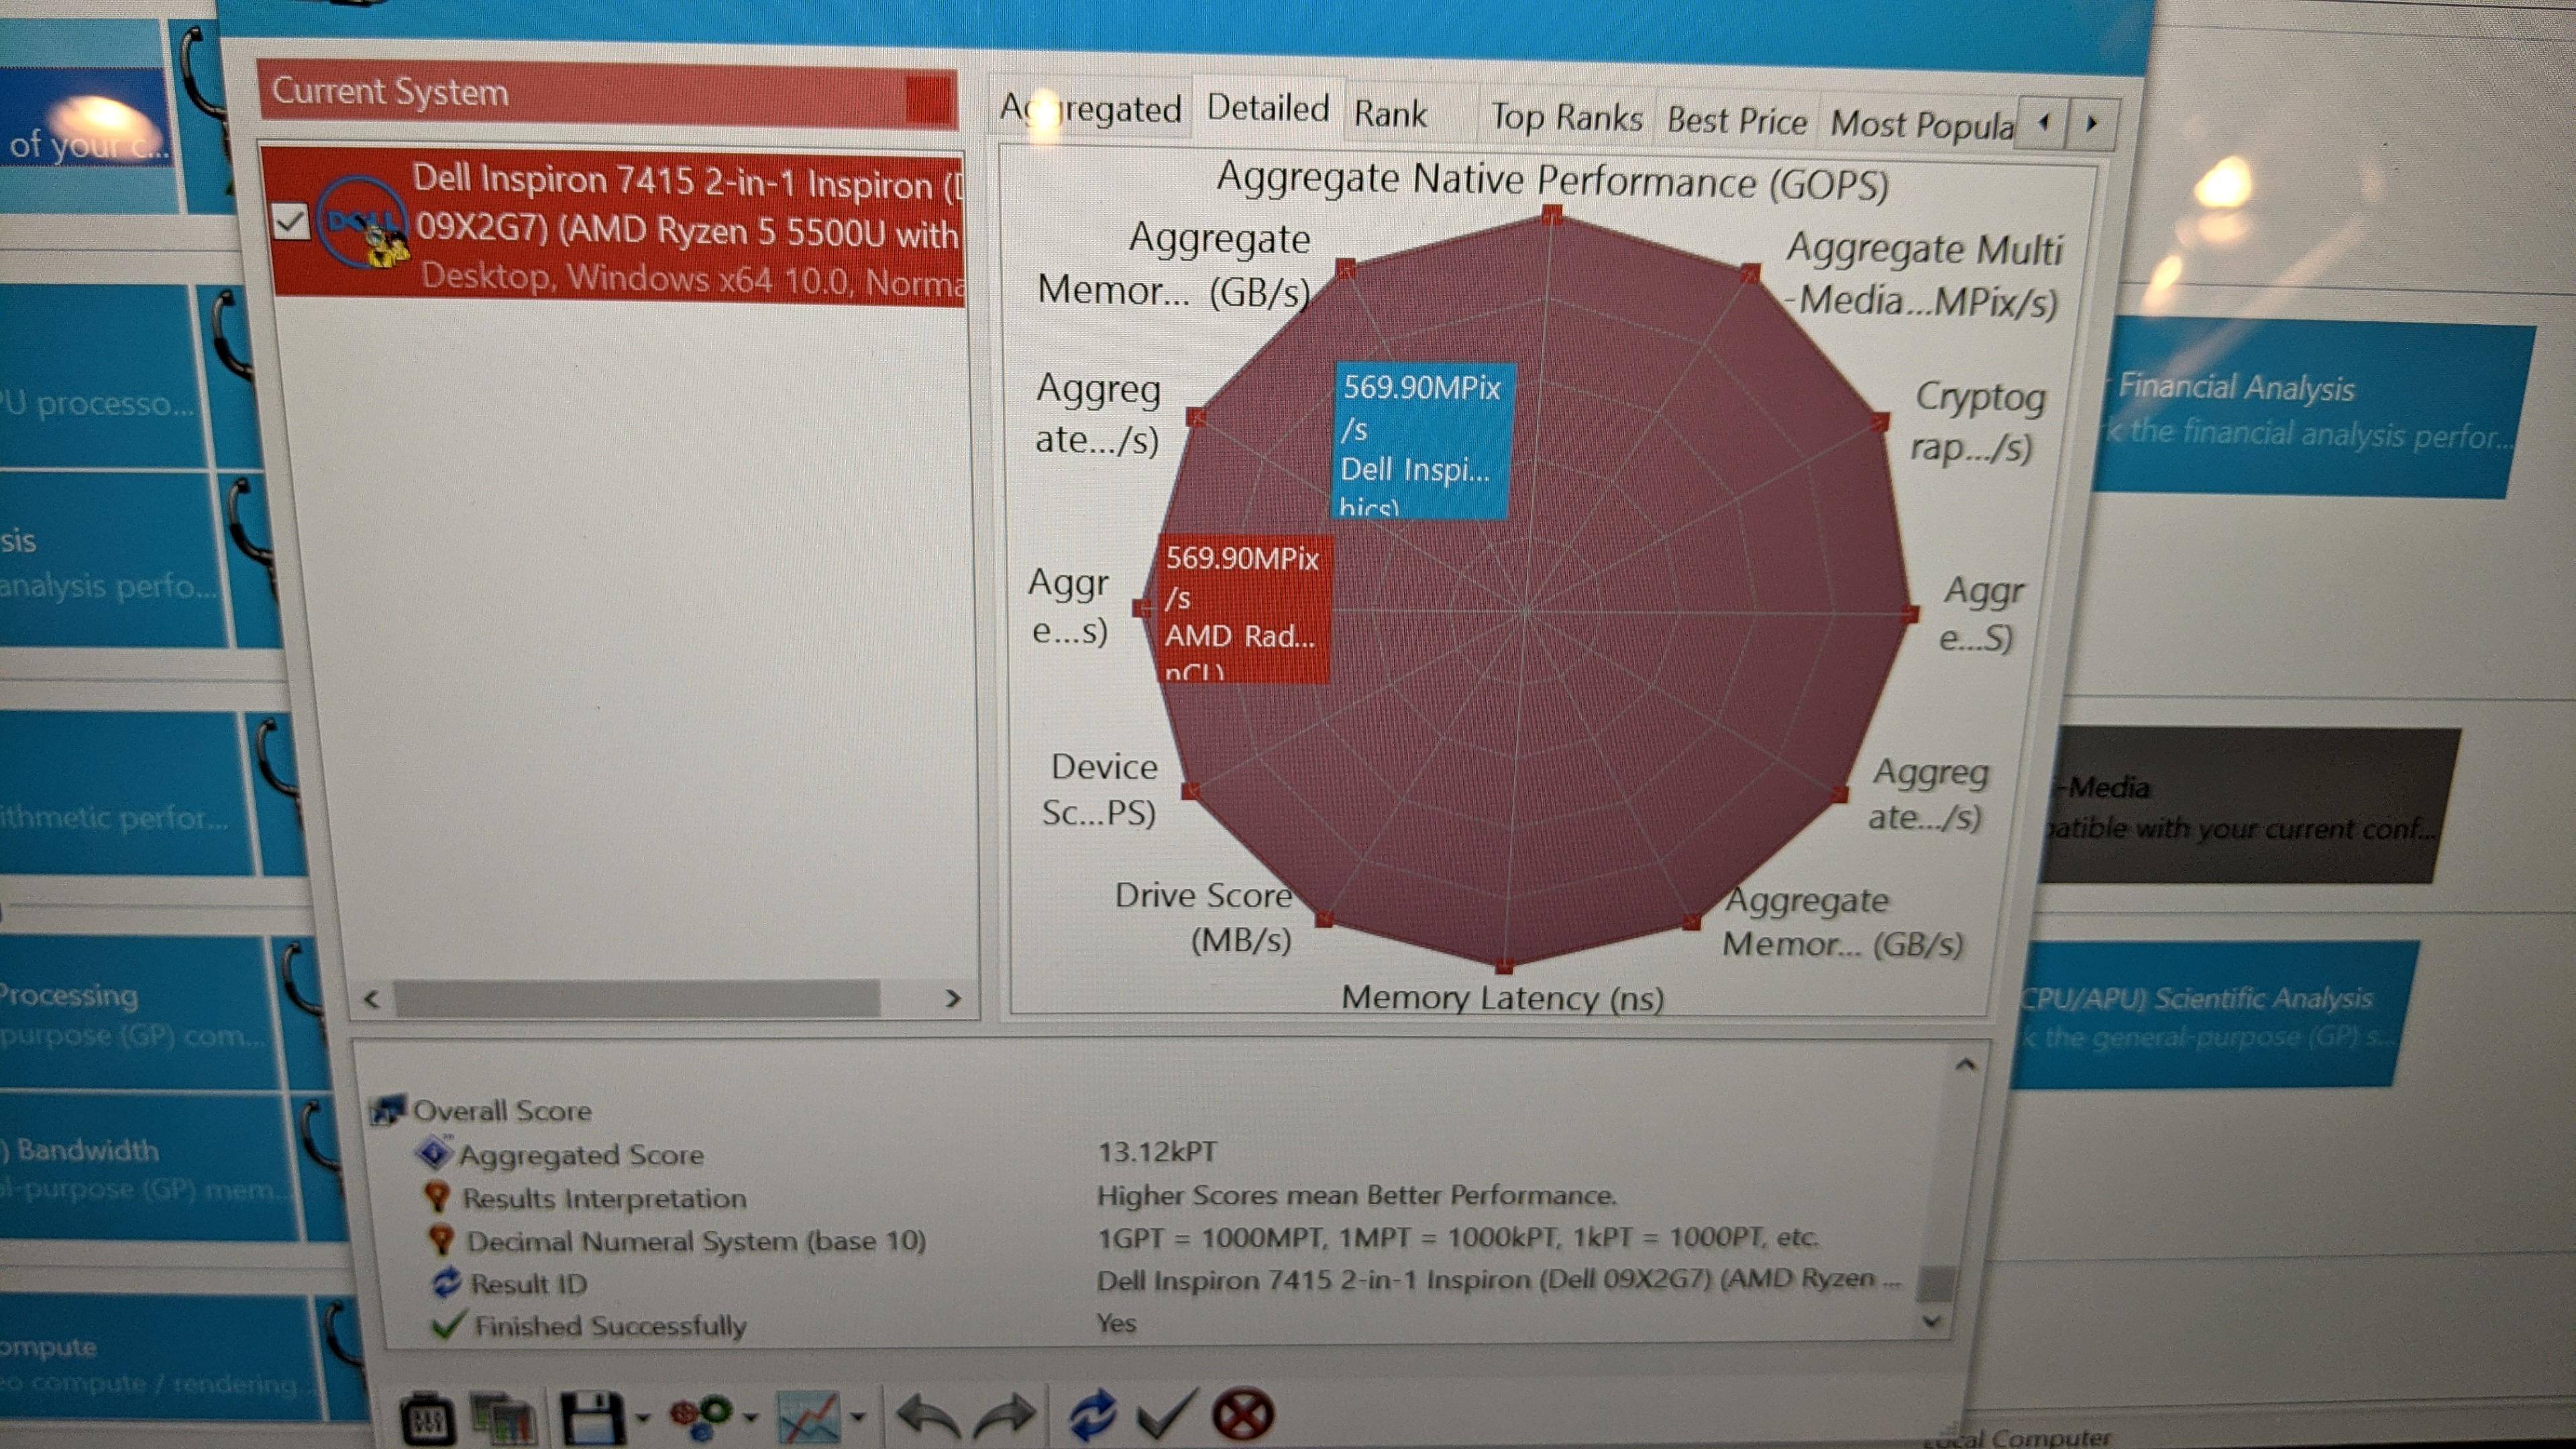Click the colored gears engine icon
Screen dimensions: 2576x1449
click(x=701, y=1416)
